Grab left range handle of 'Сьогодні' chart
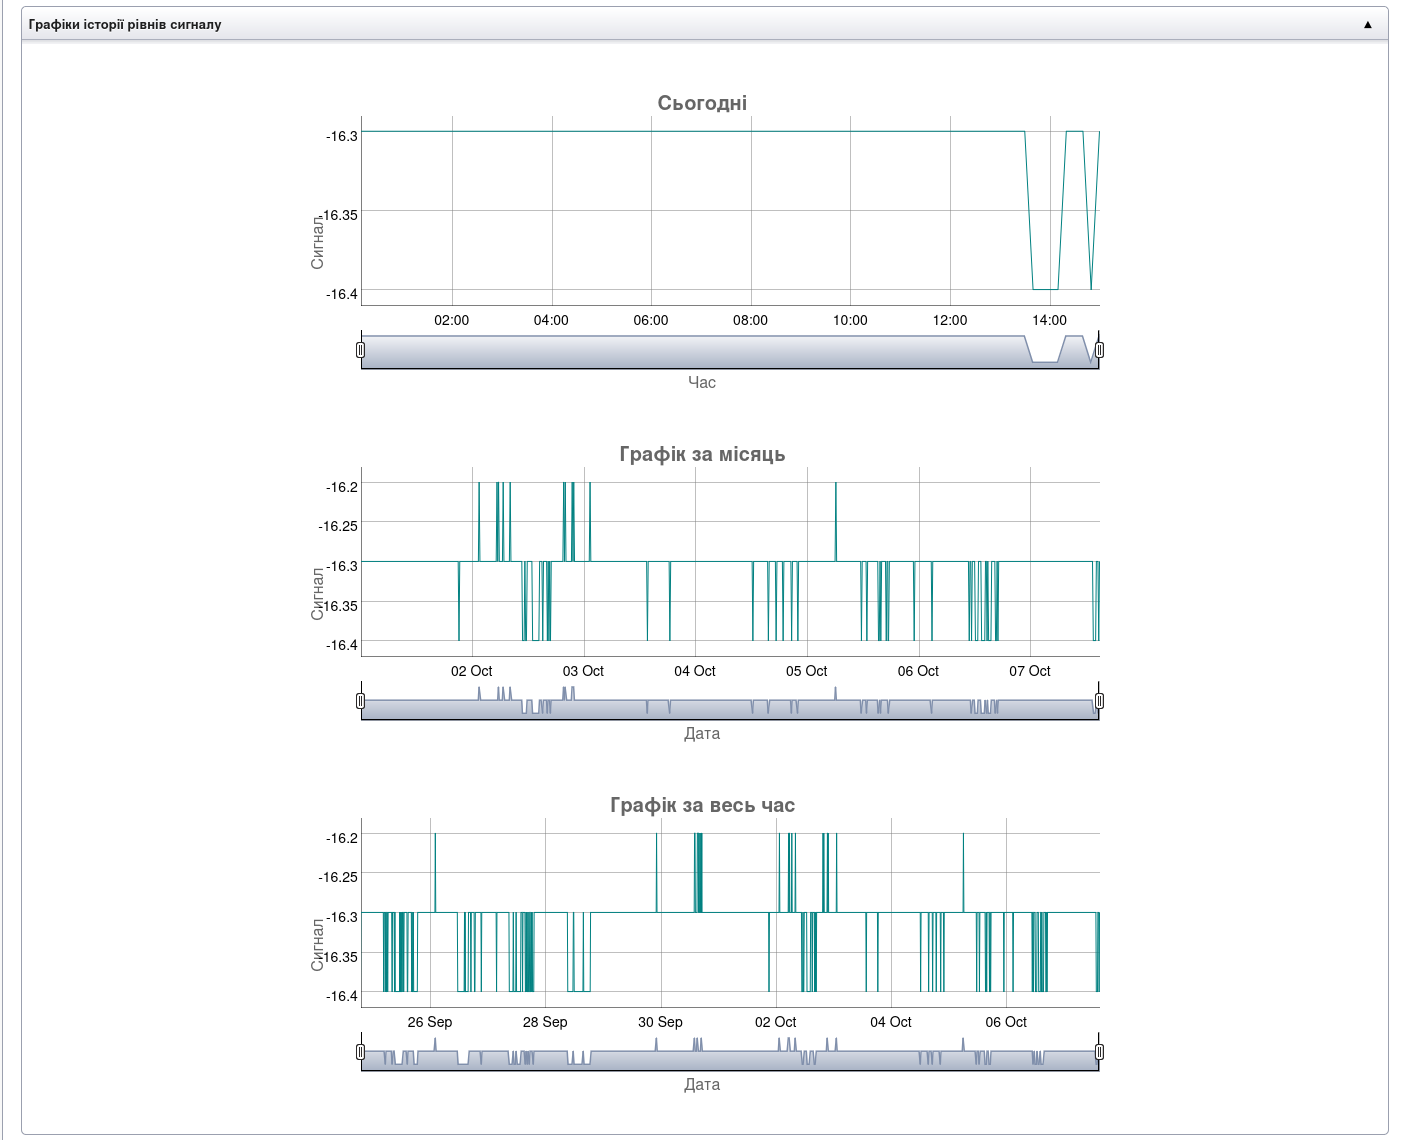The image size is (1401, 1140). (361, 350)
